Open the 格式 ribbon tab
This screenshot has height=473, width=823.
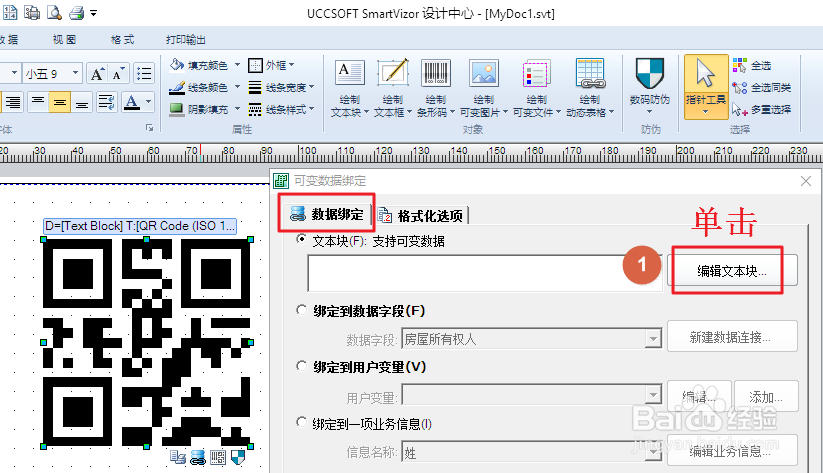[x=122, y=39]
